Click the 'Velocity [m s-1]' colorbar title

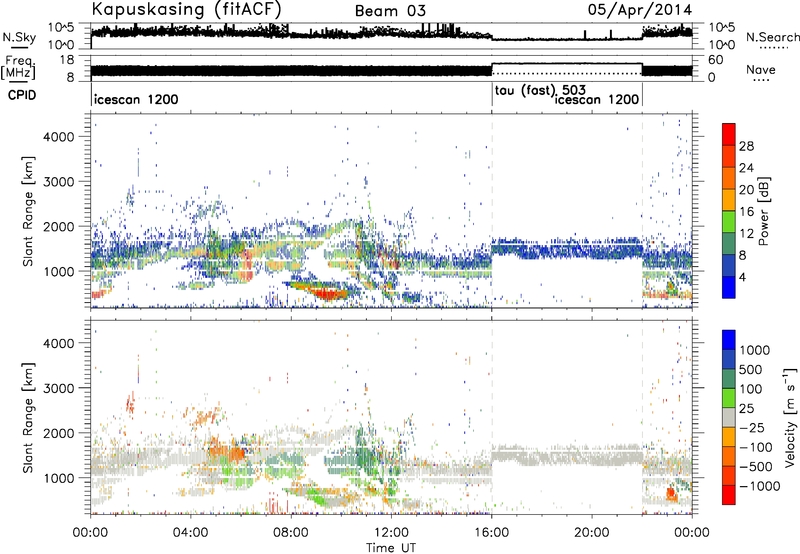790,417
